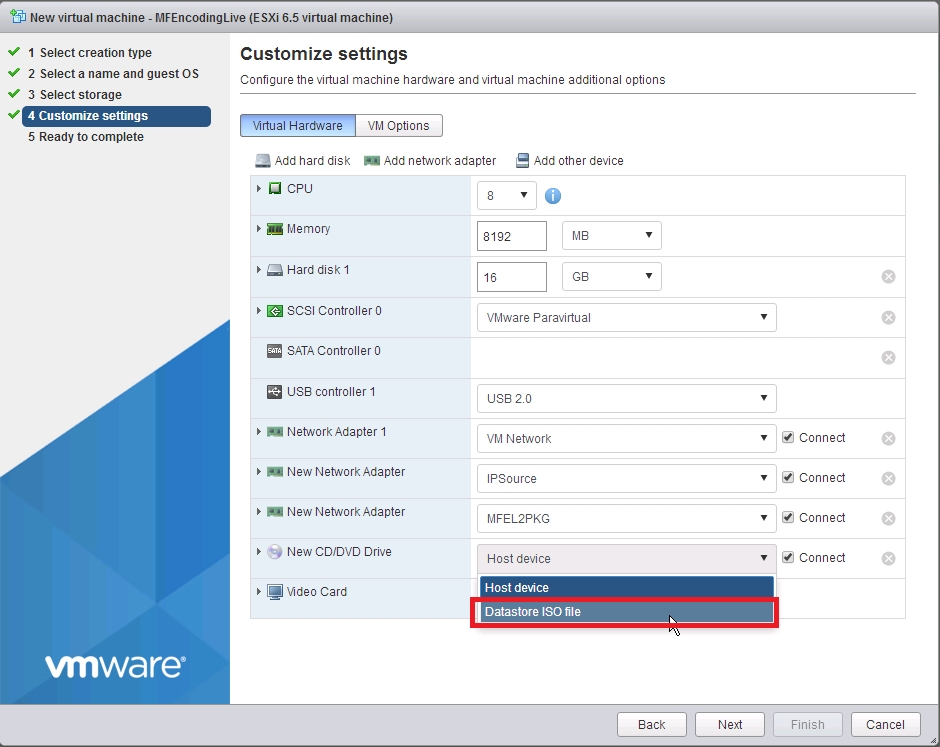Click the CPU chip icon
Viewport: 940px width, 747px height.
(275, 188)
